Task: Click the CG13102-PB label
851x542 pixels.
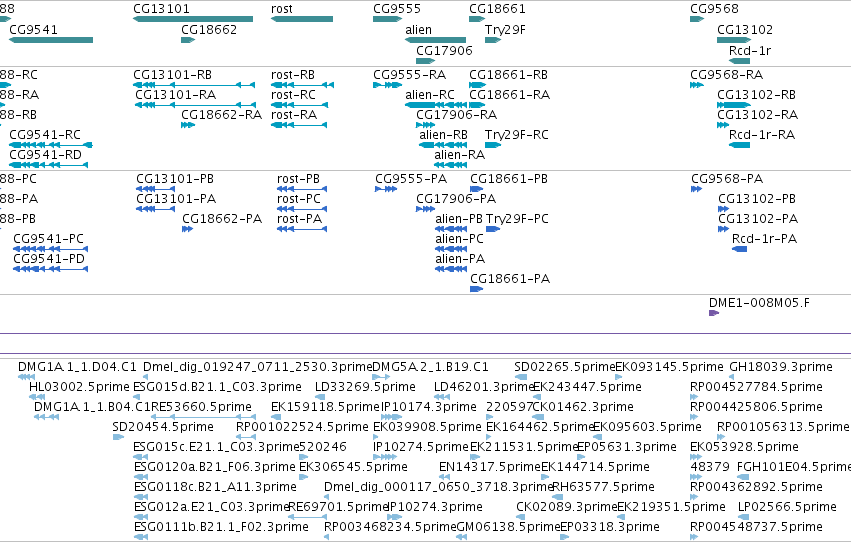Action: (757, 199)
